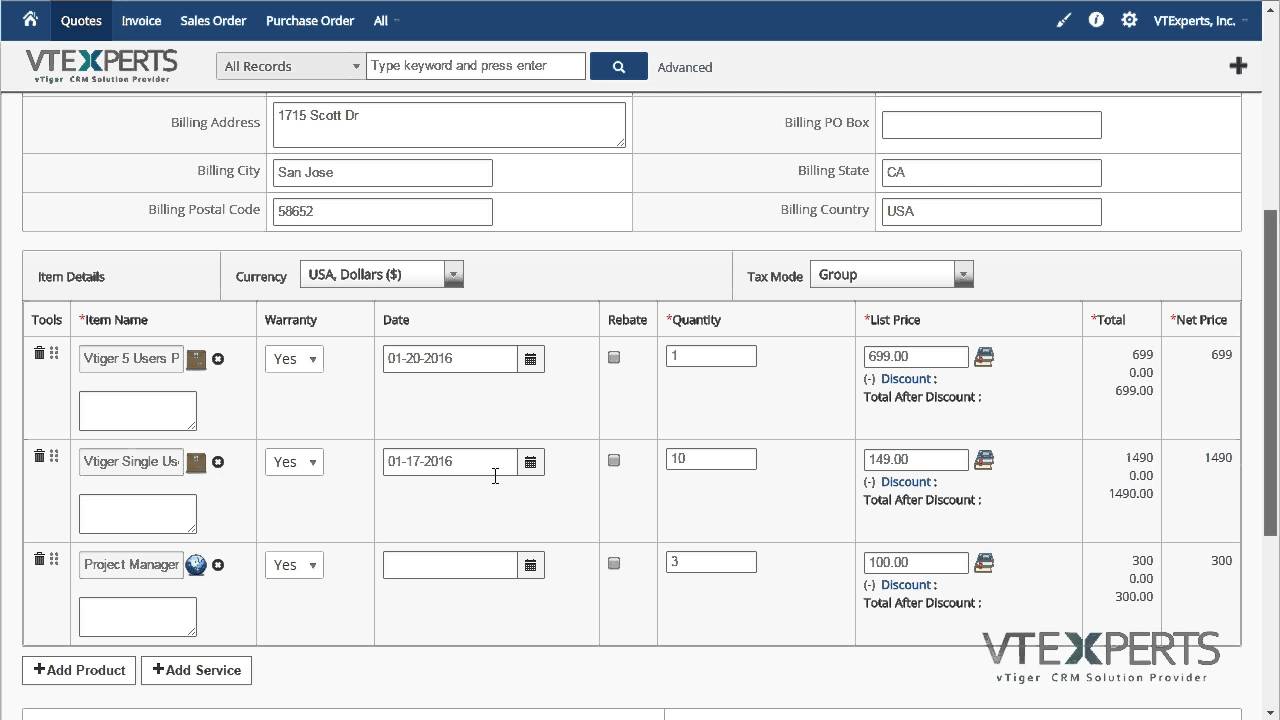This screenshot has width=1280, height=720.
Task: Grab drag handle of Vtiger Single User row
Action: [54, 456]
